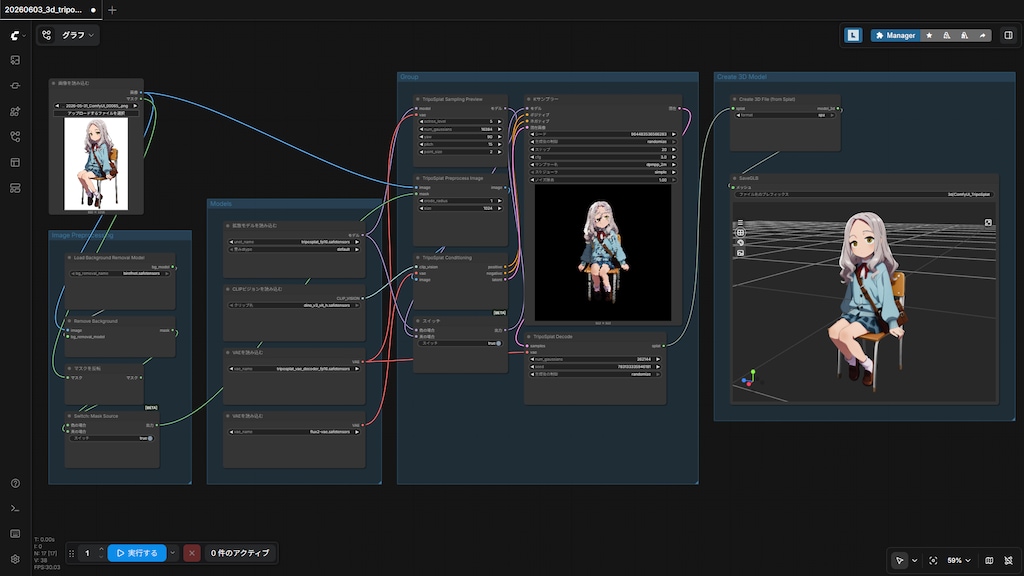Open flux2-vae vae_name combo
Screen dimensions: 1024x576
click(294, 432)
